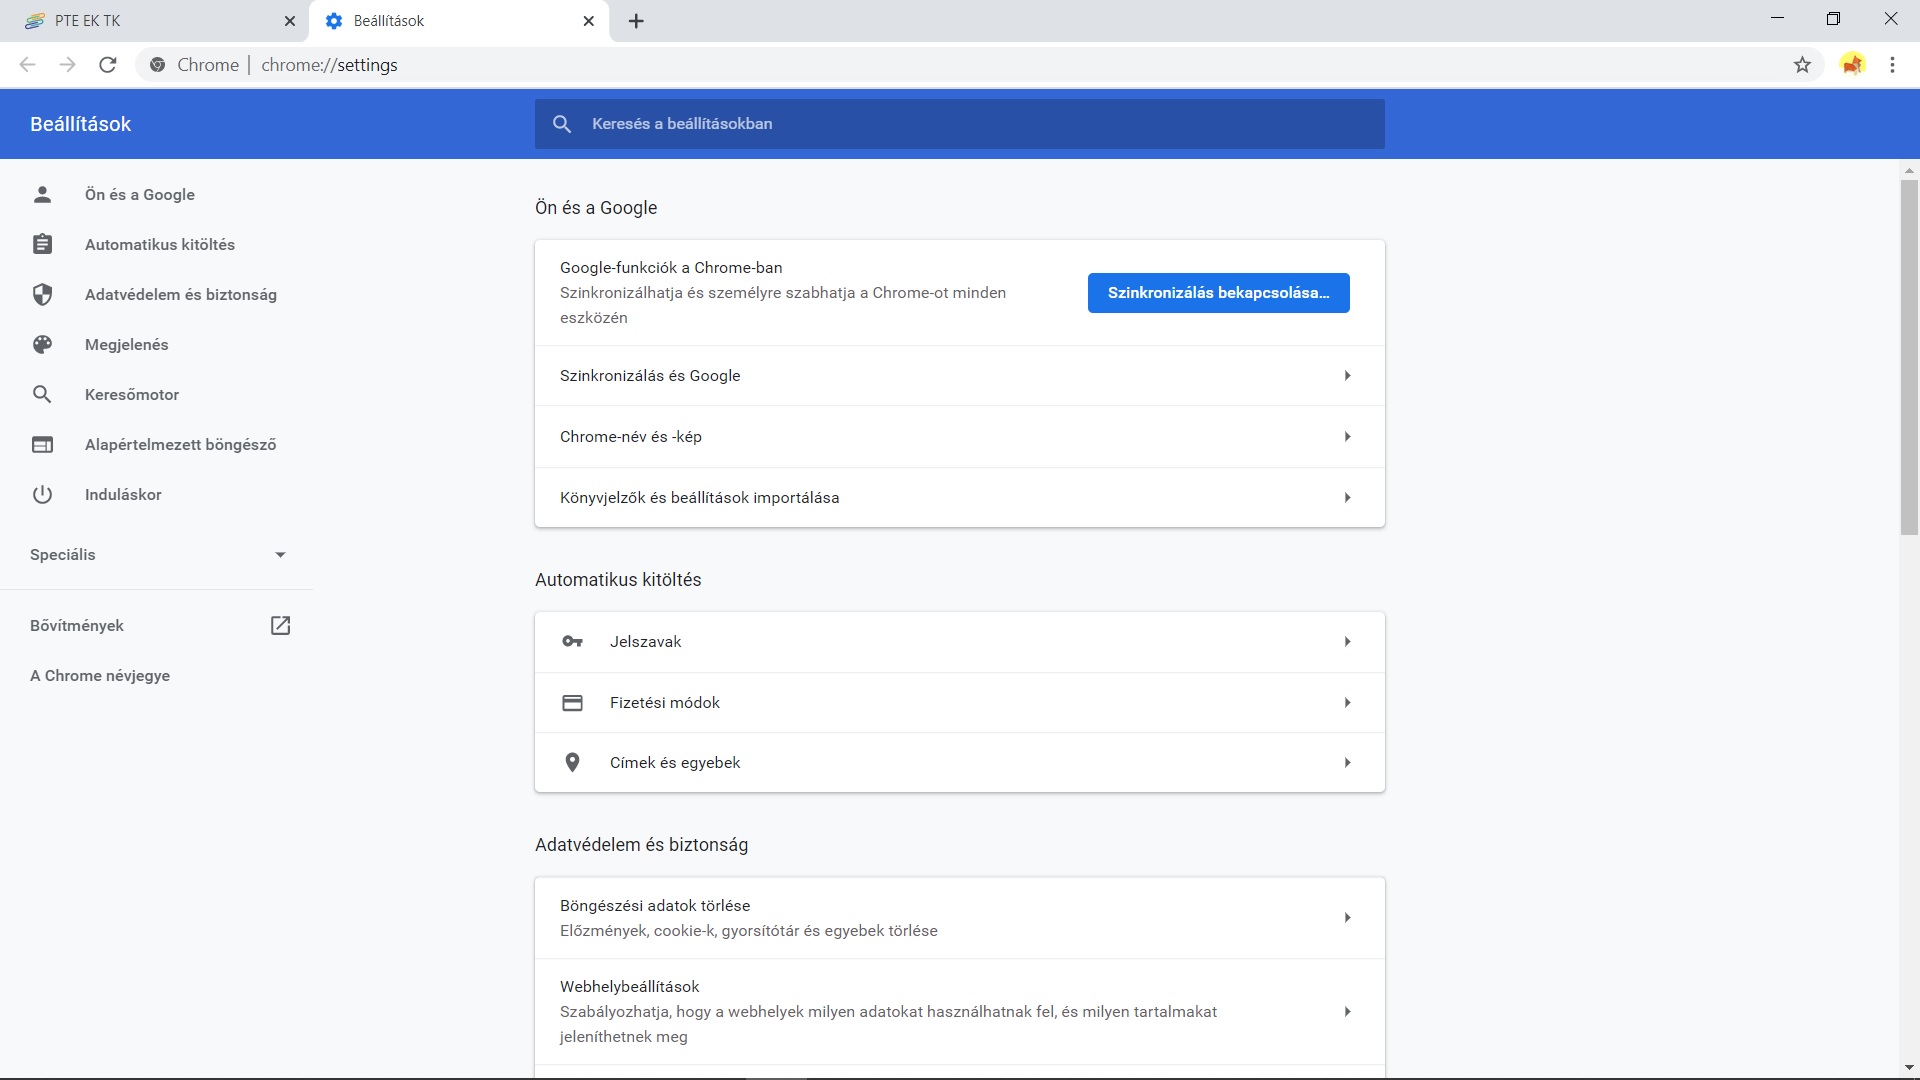Close the Beállítások tab
1920x1080 pixels.
[589, 21]
